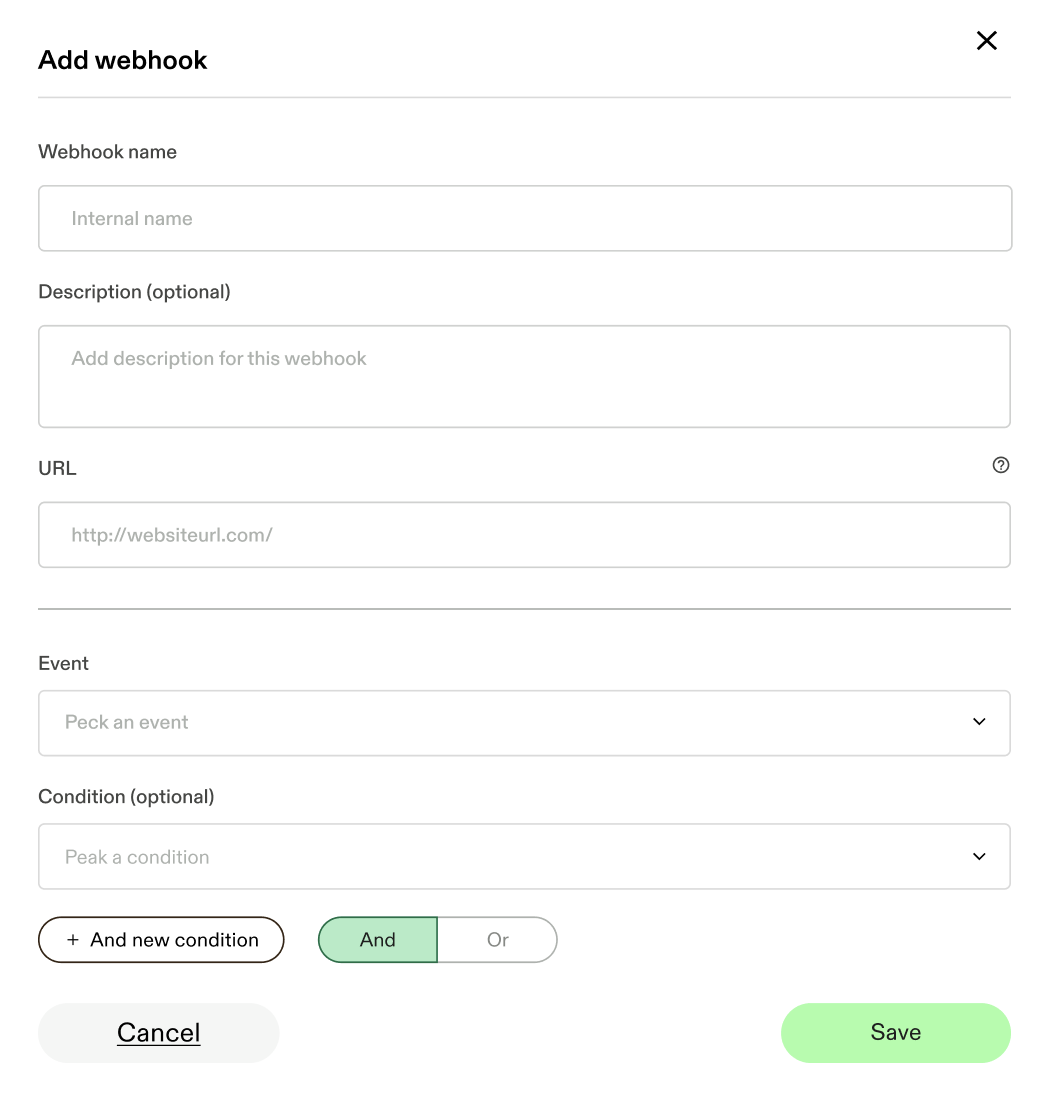Open the 'Peak a condition' dropdown
Viewport: 1050px width, 1098px height.
coord(524,856)
